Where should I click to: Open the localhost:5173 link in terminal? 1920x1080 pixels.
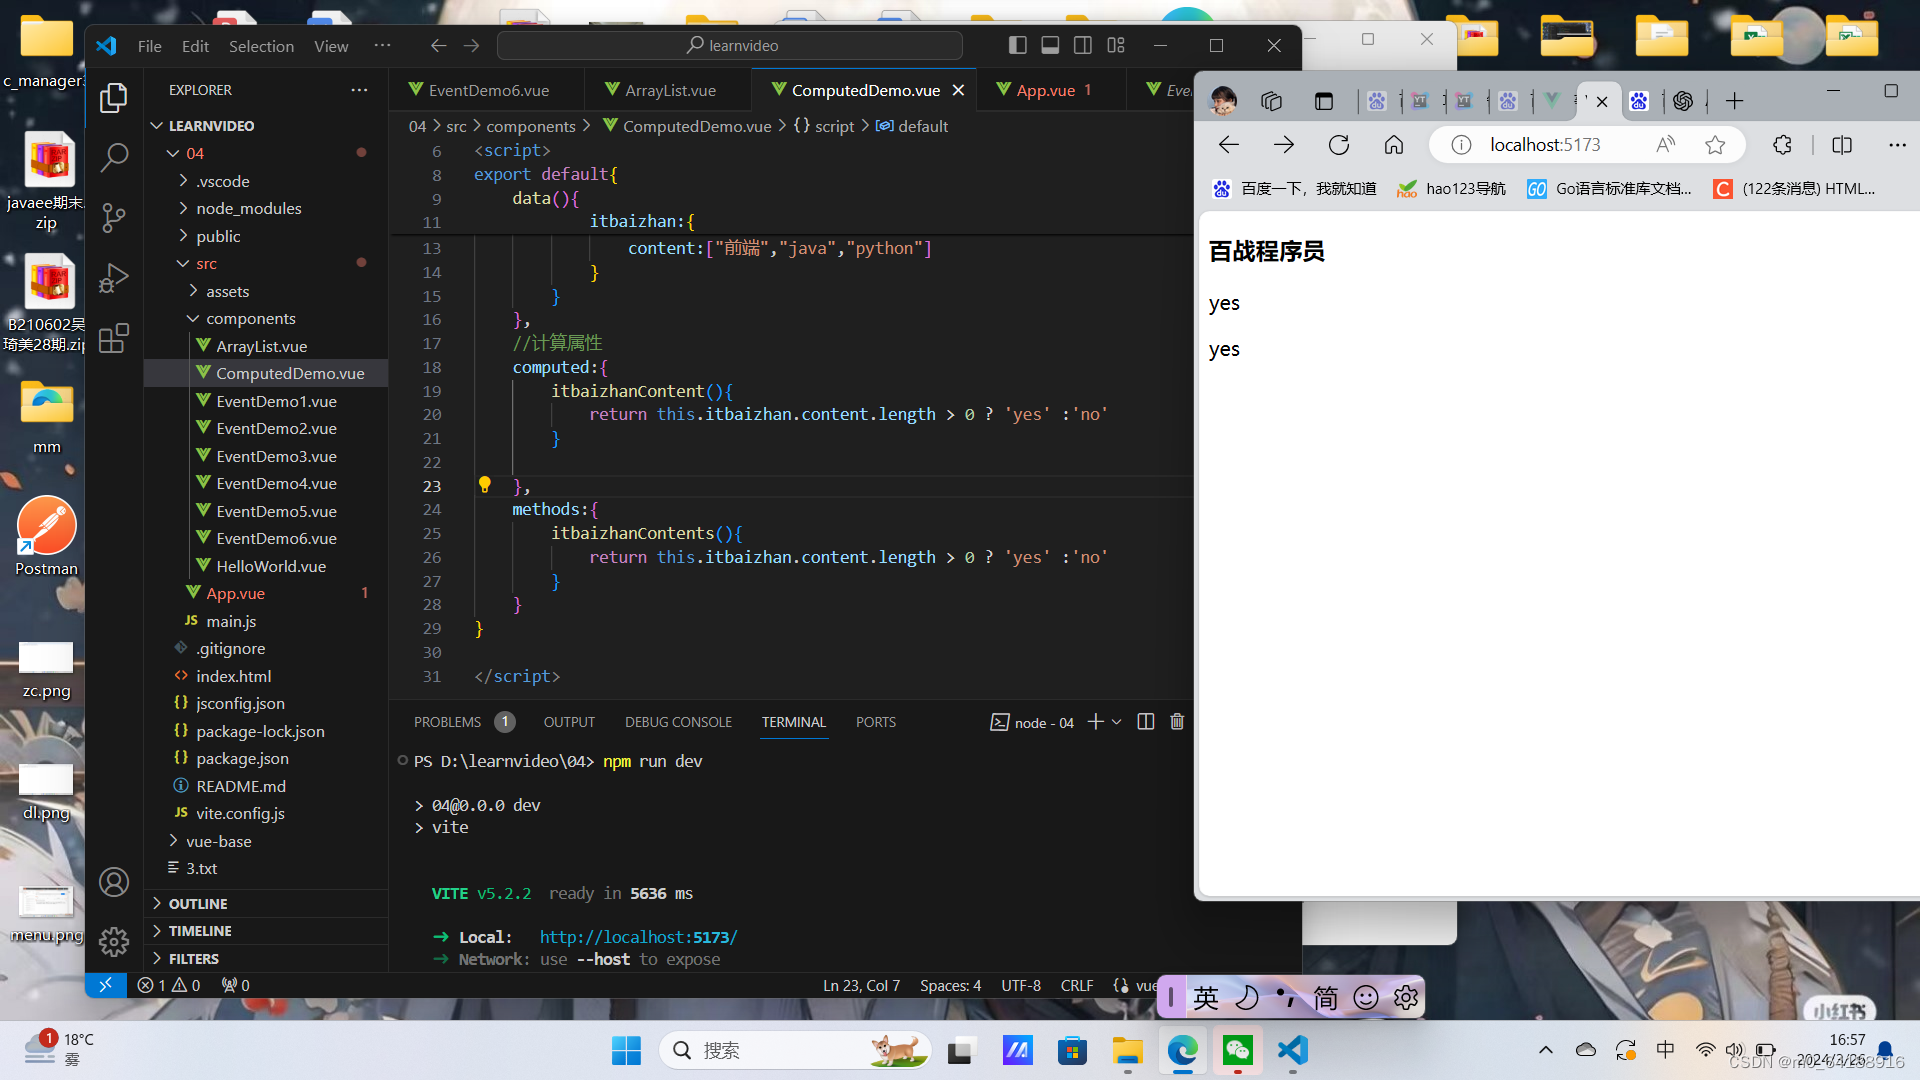(638, 937)
